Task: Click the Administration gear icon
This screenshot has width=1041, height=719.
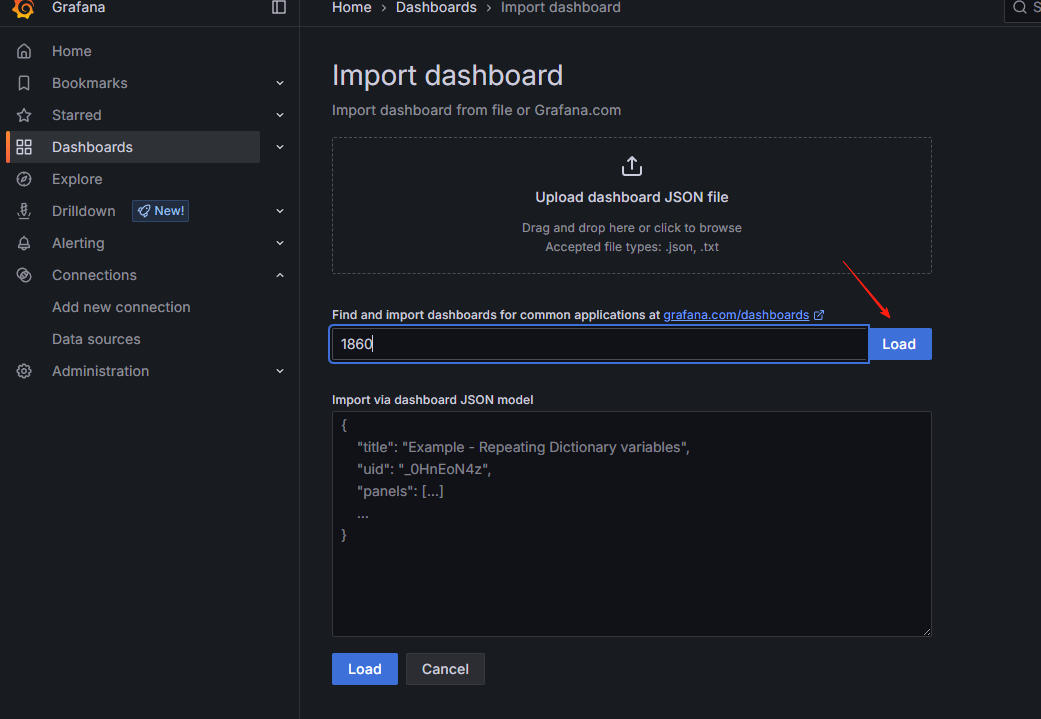Action: tap(24, 371)
